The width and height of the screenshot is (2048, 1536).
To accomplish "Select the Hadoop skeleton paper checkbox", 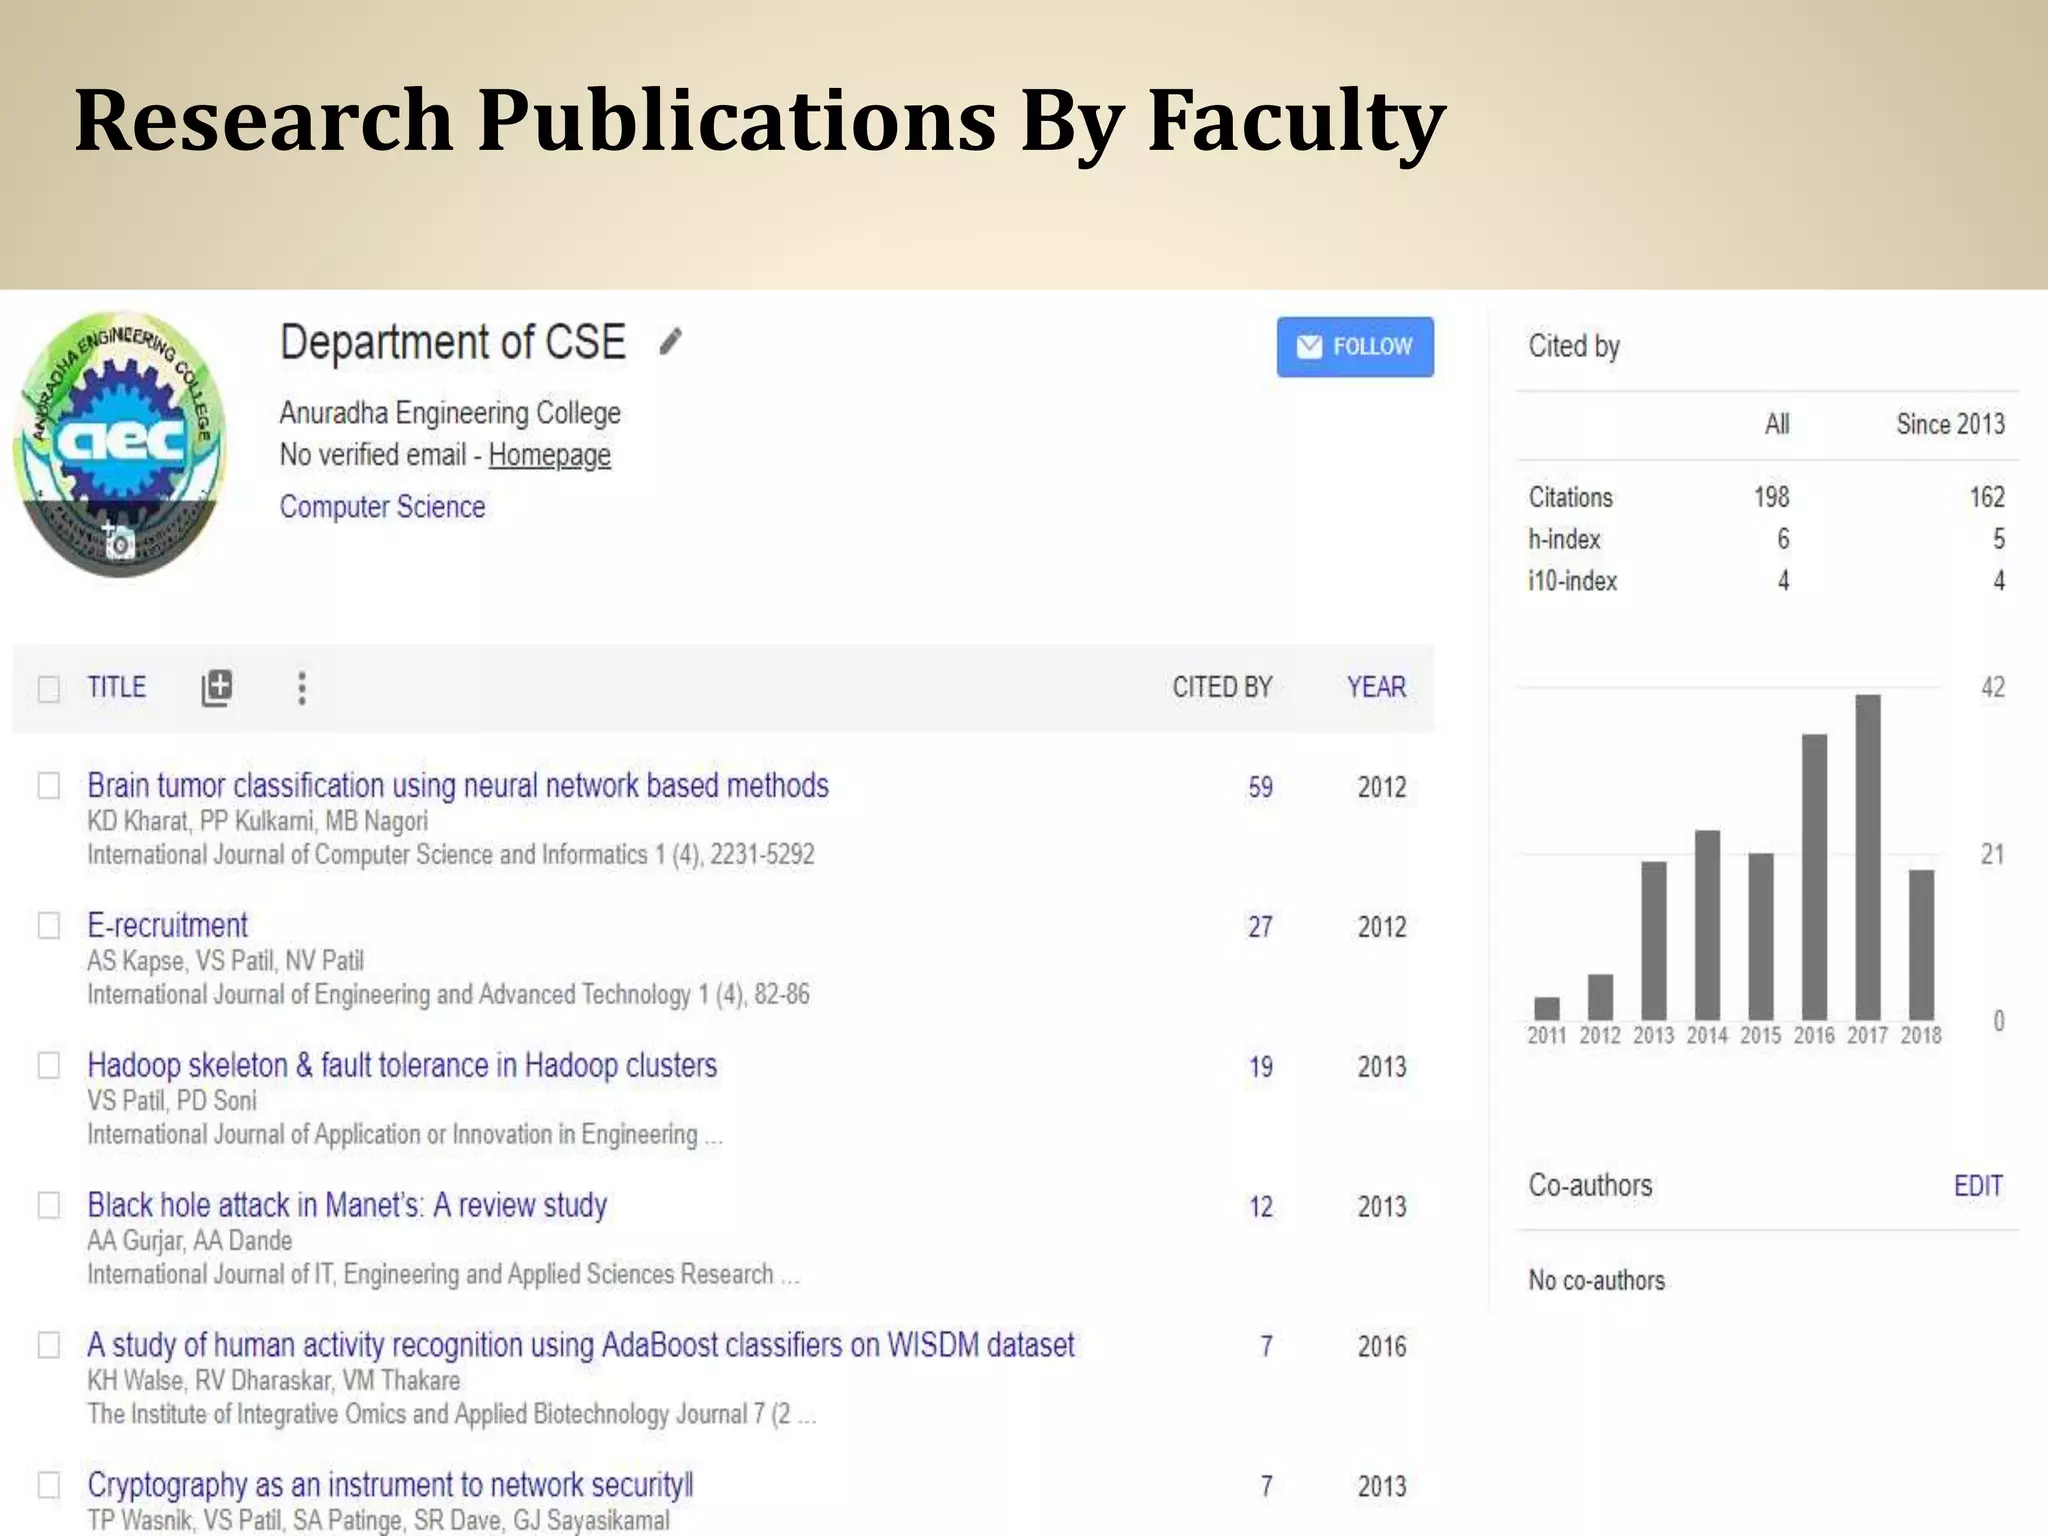I will (48, 1066).
